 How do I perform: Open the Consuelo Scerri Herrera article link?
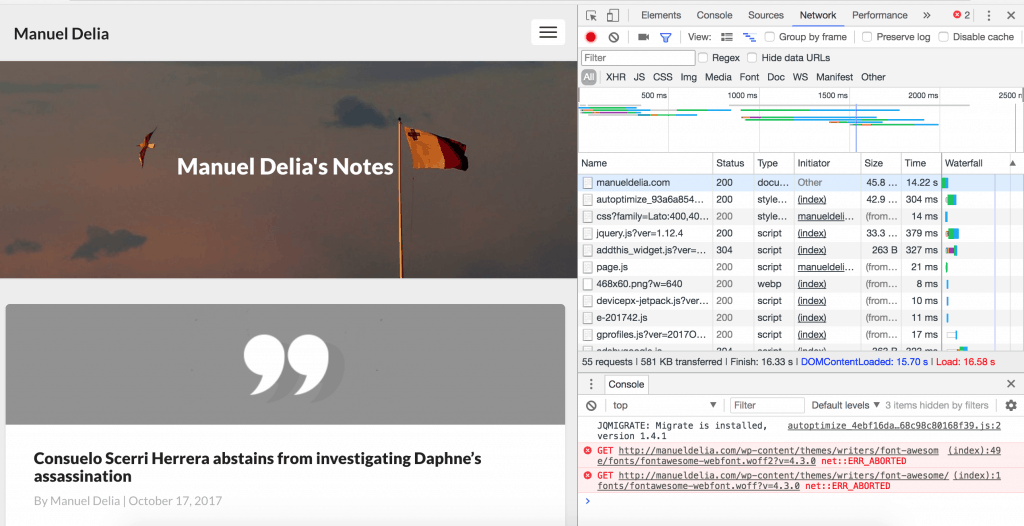point(257,467)
